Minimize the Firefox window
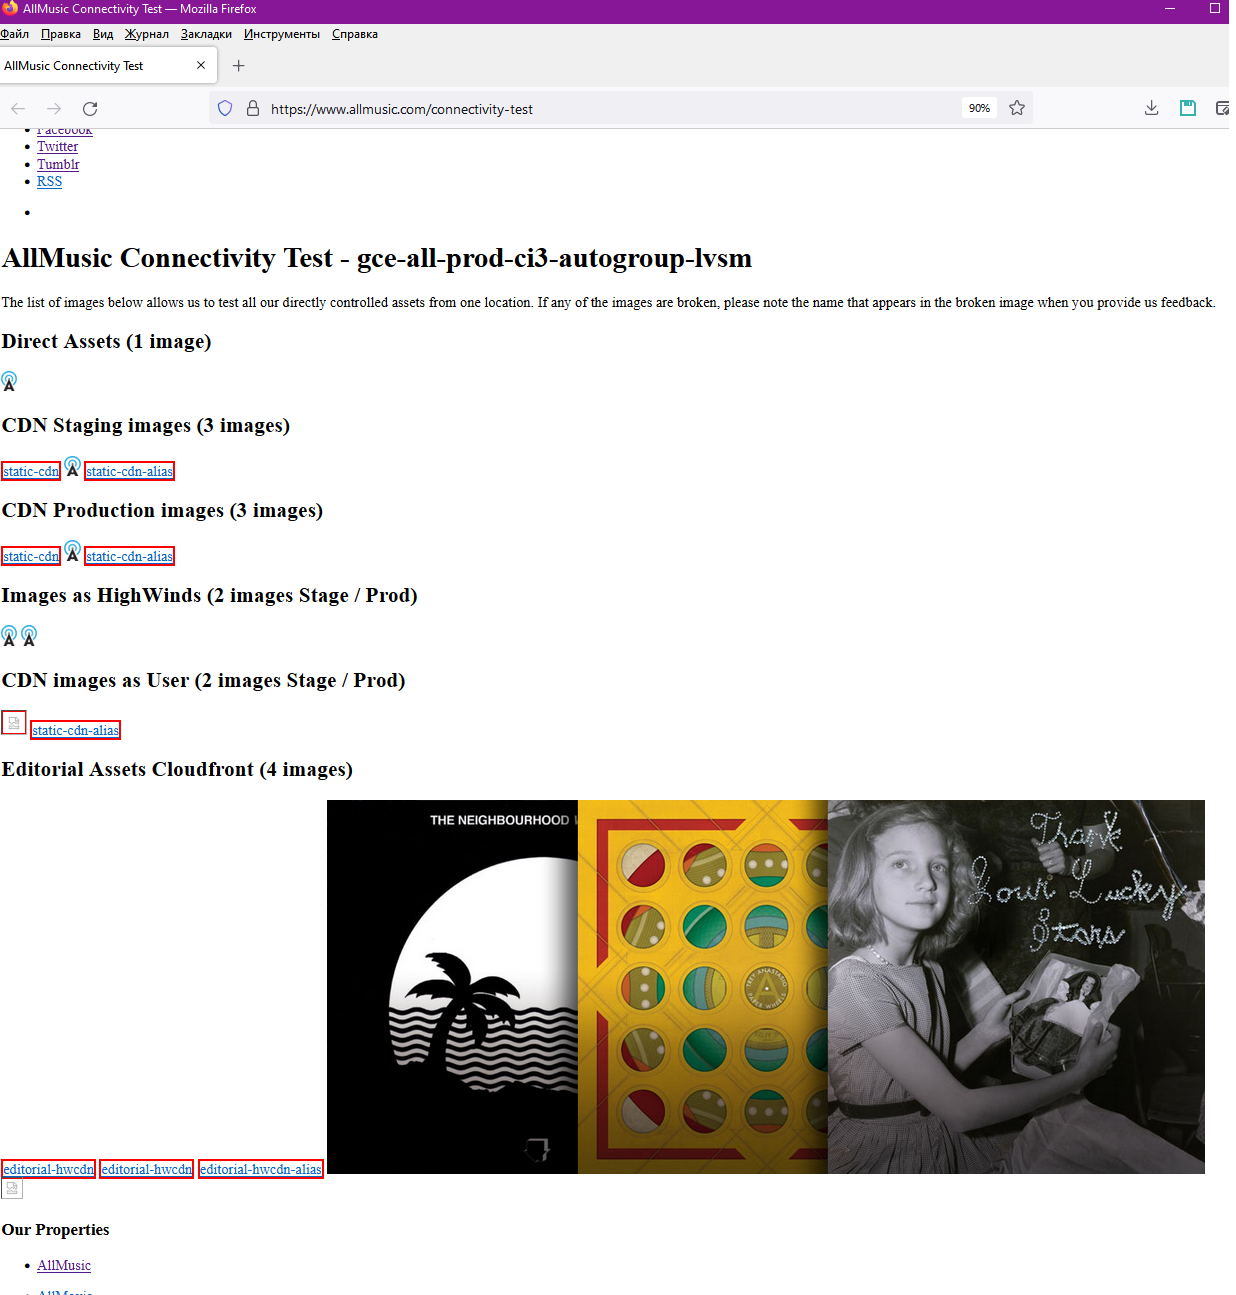 (1170, 8)
